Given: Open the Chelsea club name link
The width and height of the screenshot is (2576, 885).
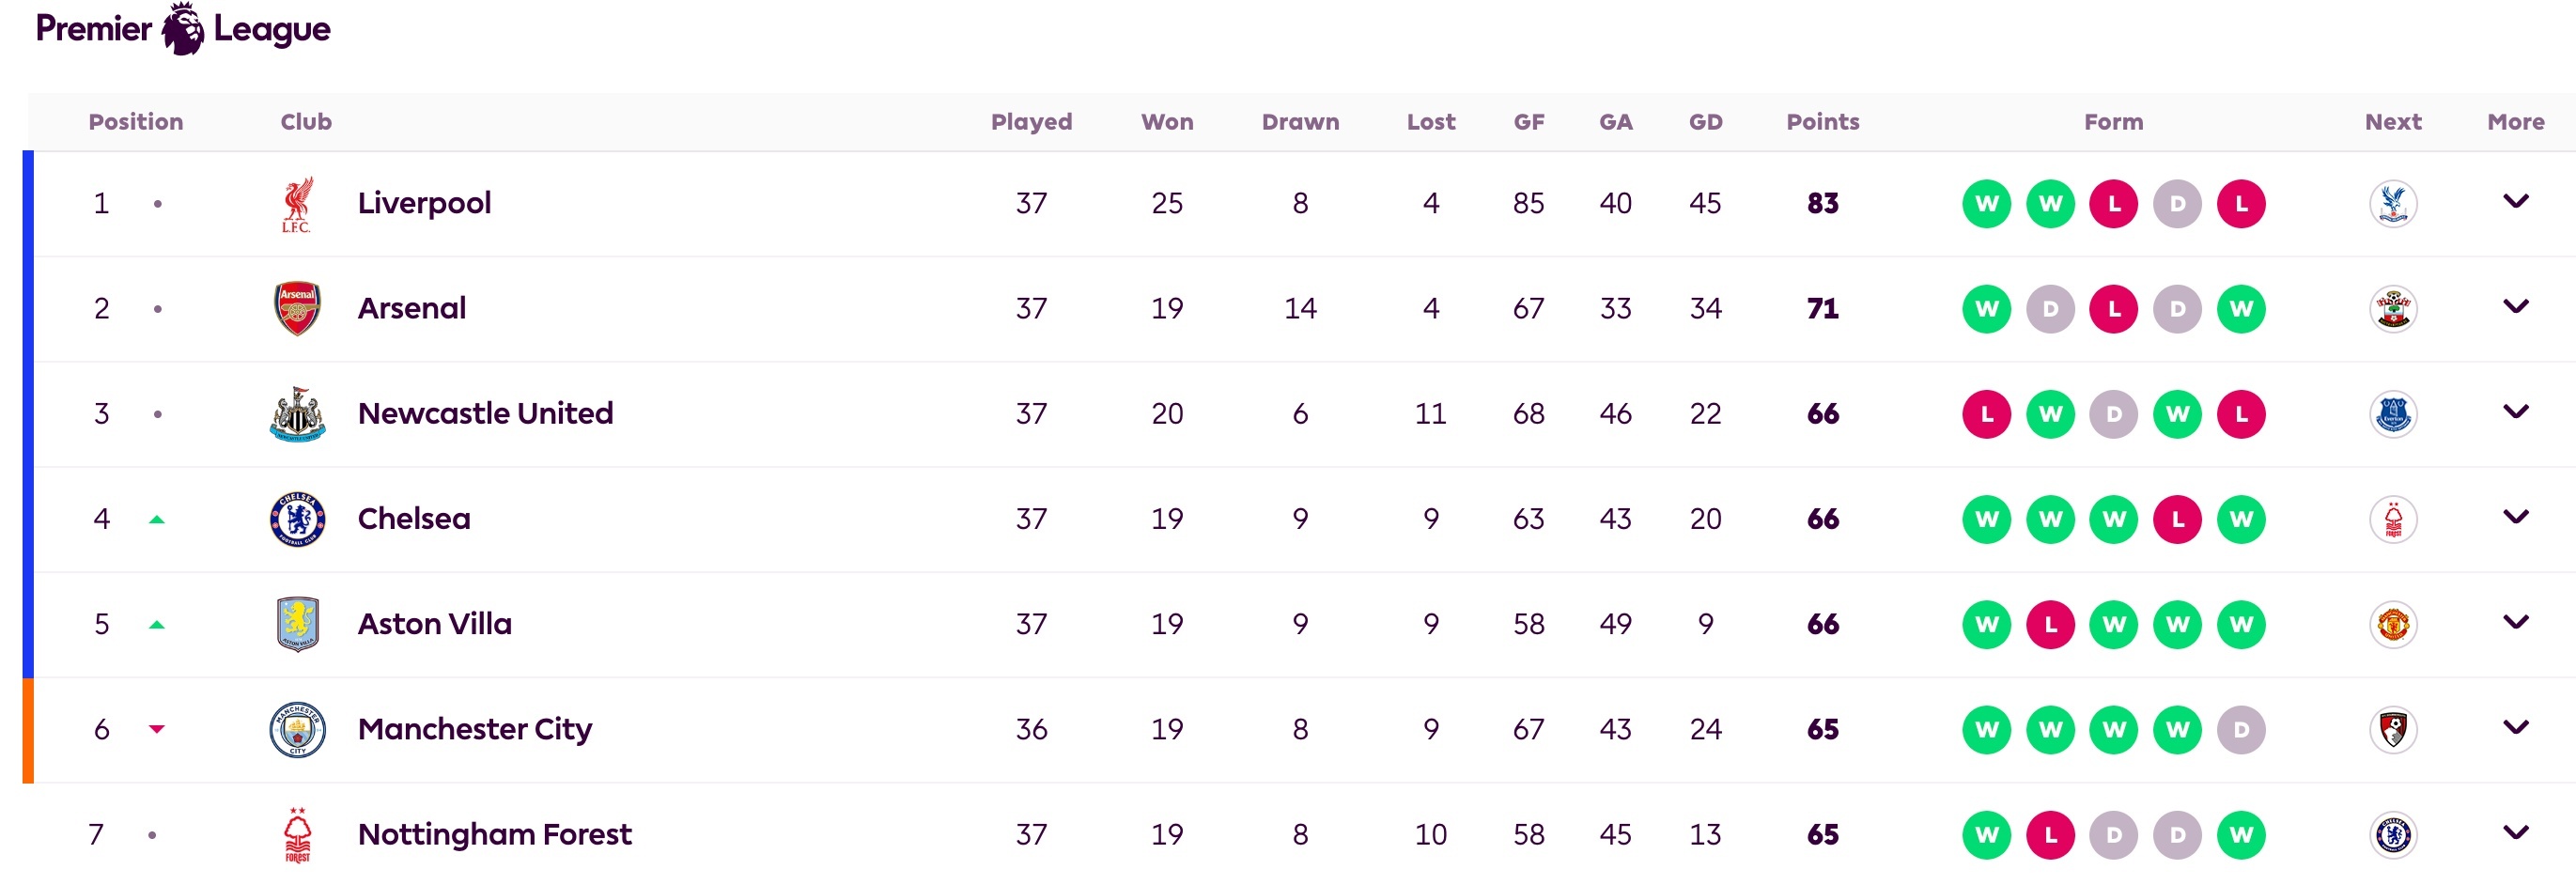Looking at the screenshot, I should 414,518.
